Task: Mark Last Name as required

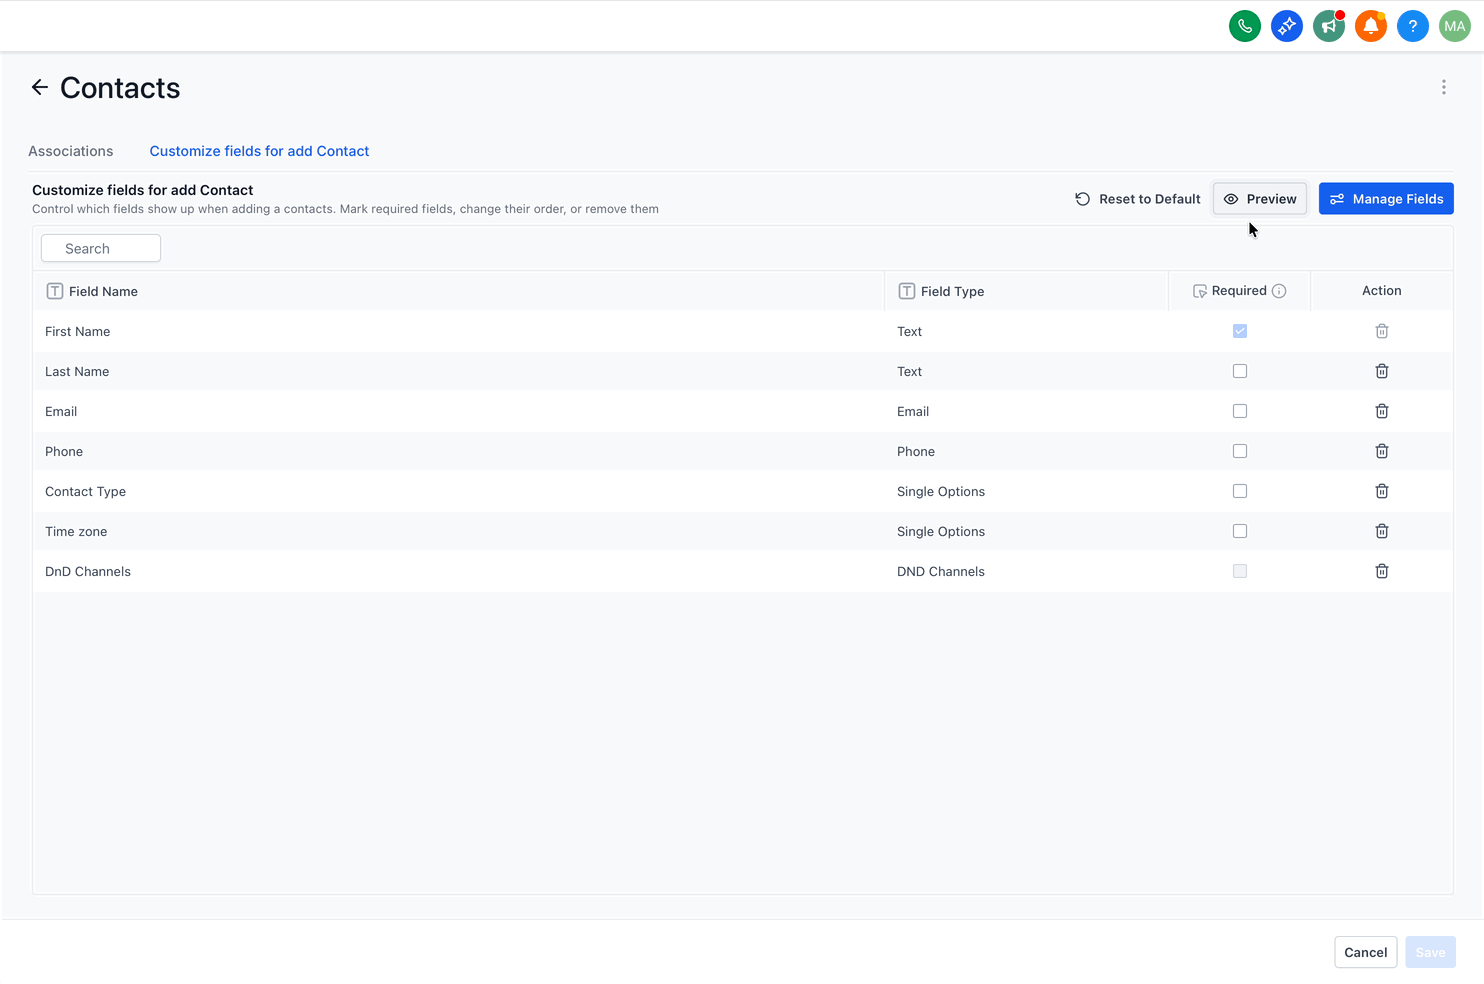Action: pyautogui.click(x=1240, y=371)
